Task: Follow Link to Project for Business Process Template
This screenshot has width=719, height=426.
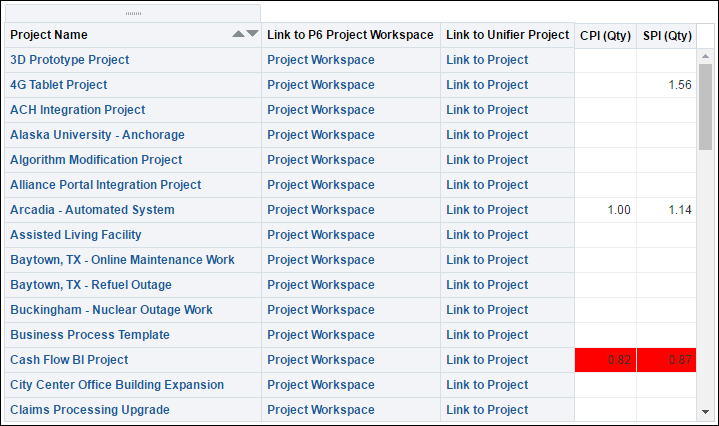Action: (x=487, y=335)
